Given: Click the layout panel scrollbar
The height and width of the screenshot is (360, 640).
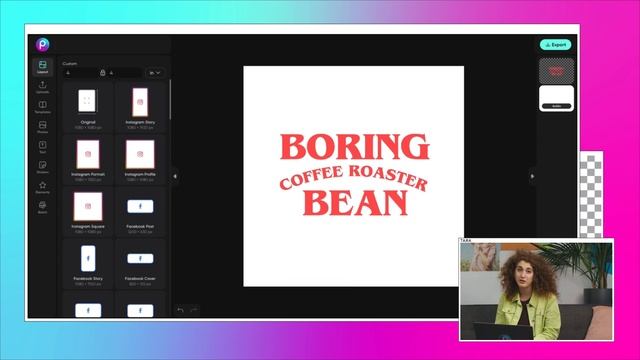Looking at the screenshot, I should tap(170, 100).
